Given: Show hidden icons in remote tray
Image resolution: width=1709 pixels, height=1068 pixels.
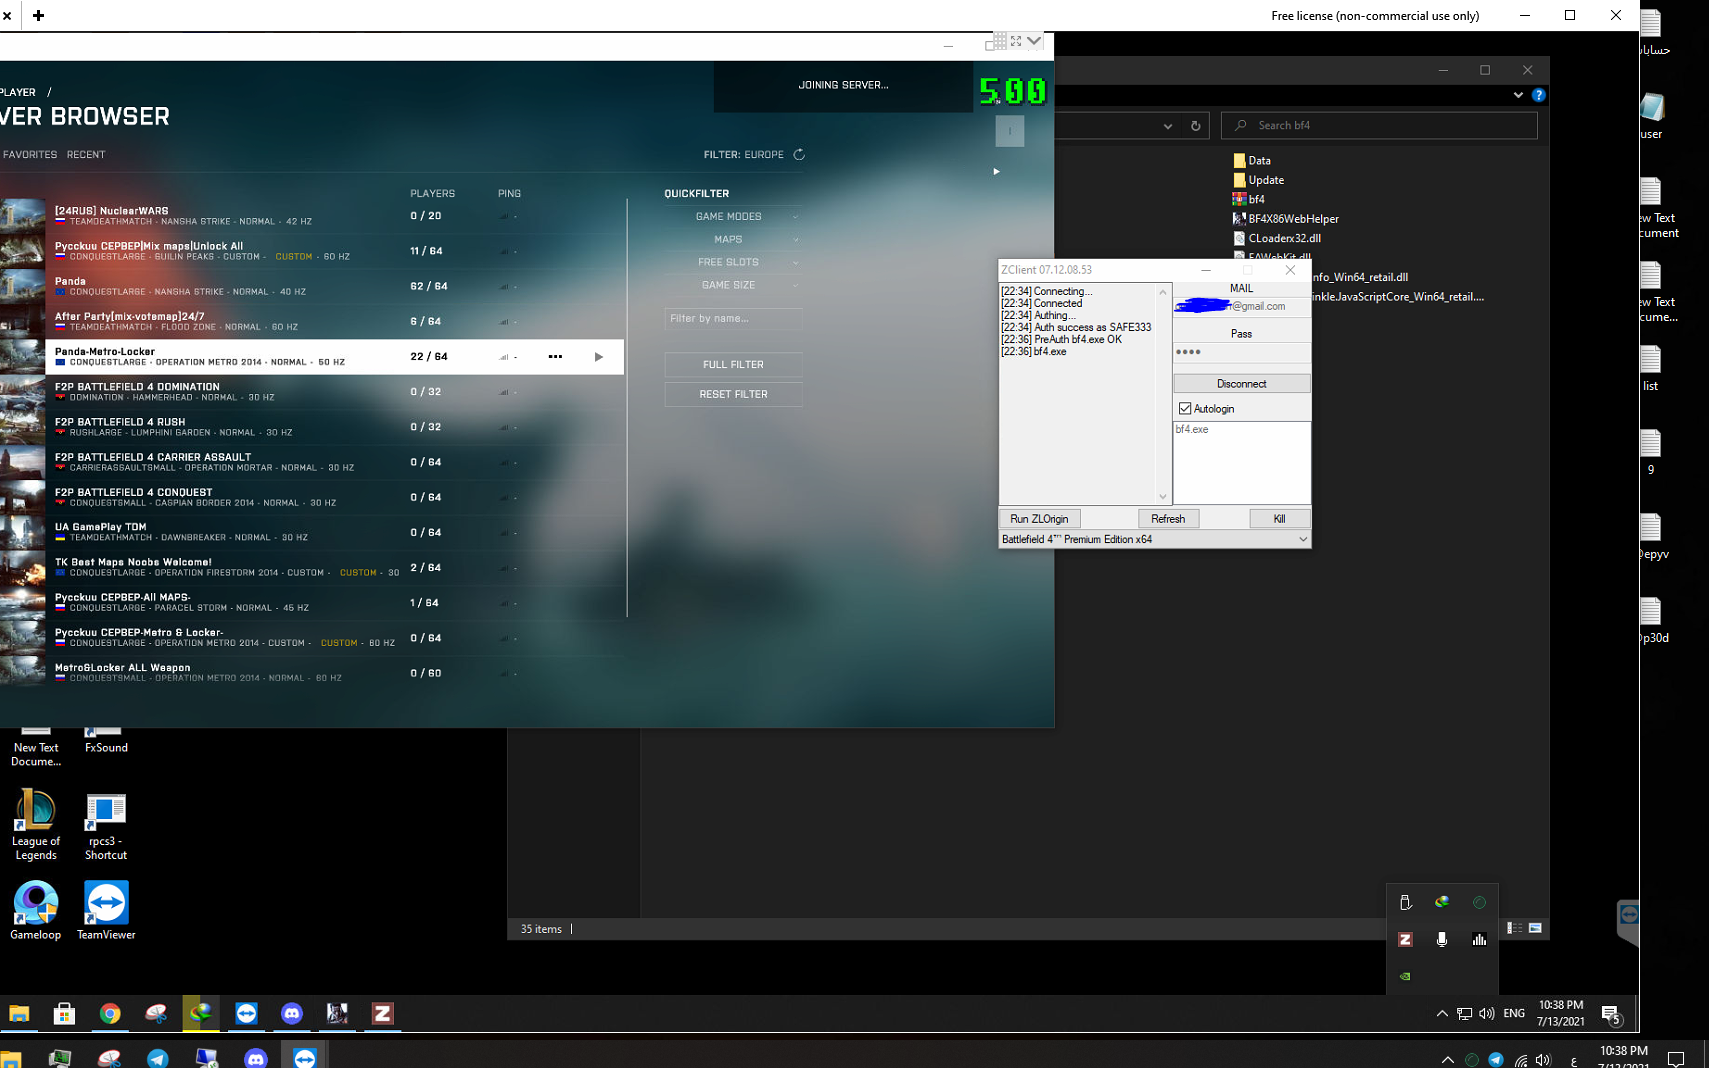Looking at the screenshot, I should 1442,1013.
